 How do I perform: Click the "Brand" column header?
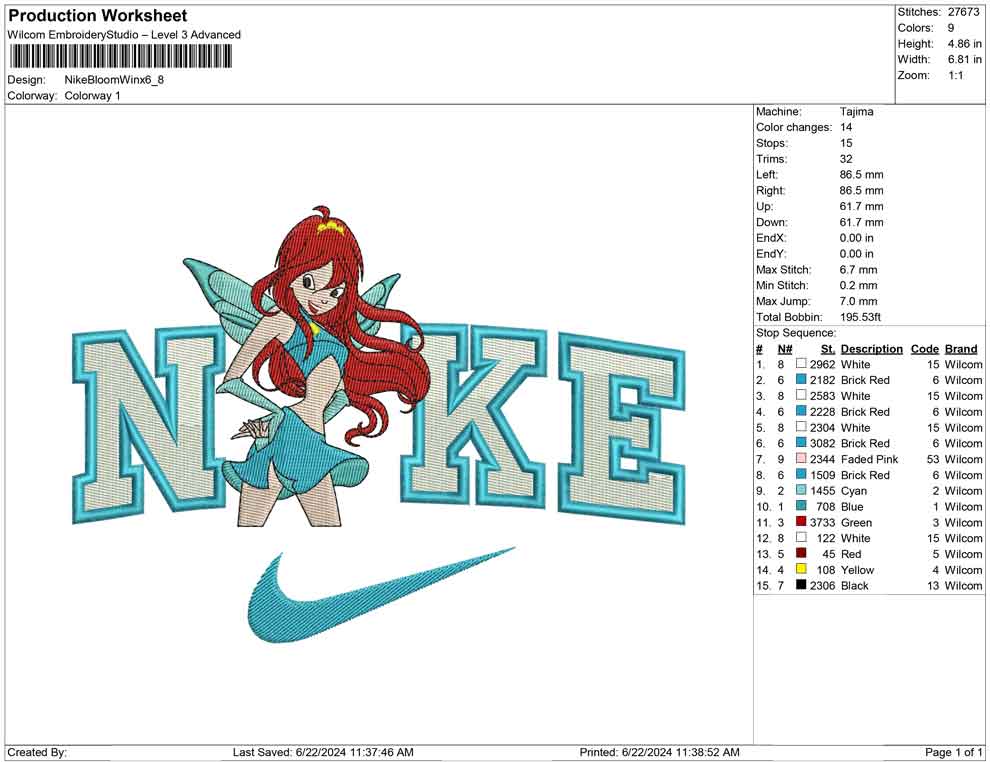point(961,348)
